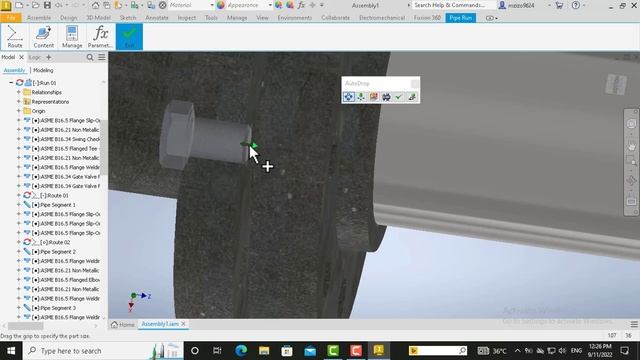The width and height of the screenshot is (640, 360).
Task: Open the Model browser hamburger menu
Action: (x=102, y=58)
